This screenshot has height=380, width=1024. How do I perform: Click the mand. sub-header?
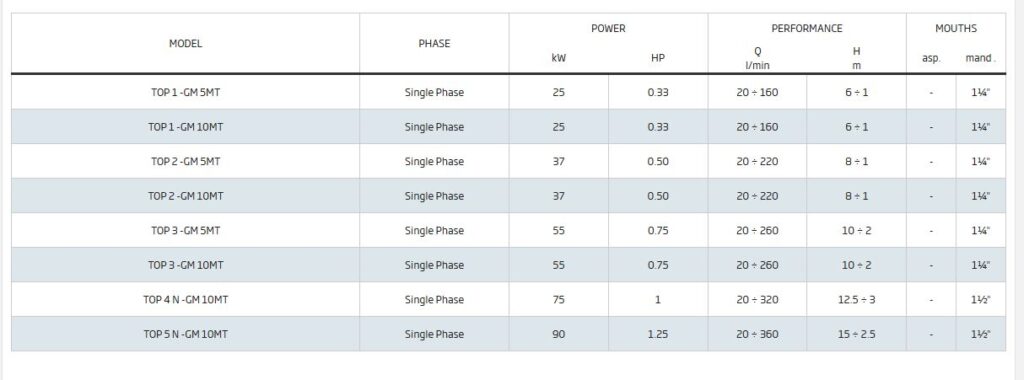[980, 58]
